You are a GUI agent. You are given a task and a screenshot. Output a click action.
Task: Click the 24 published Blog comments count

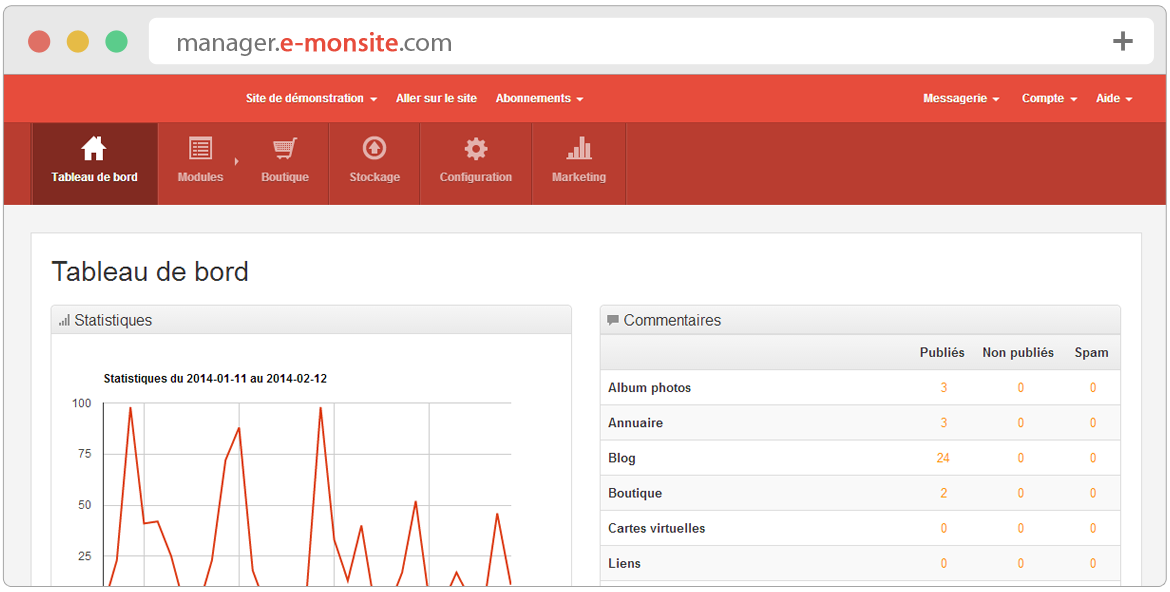pos(943,458)
